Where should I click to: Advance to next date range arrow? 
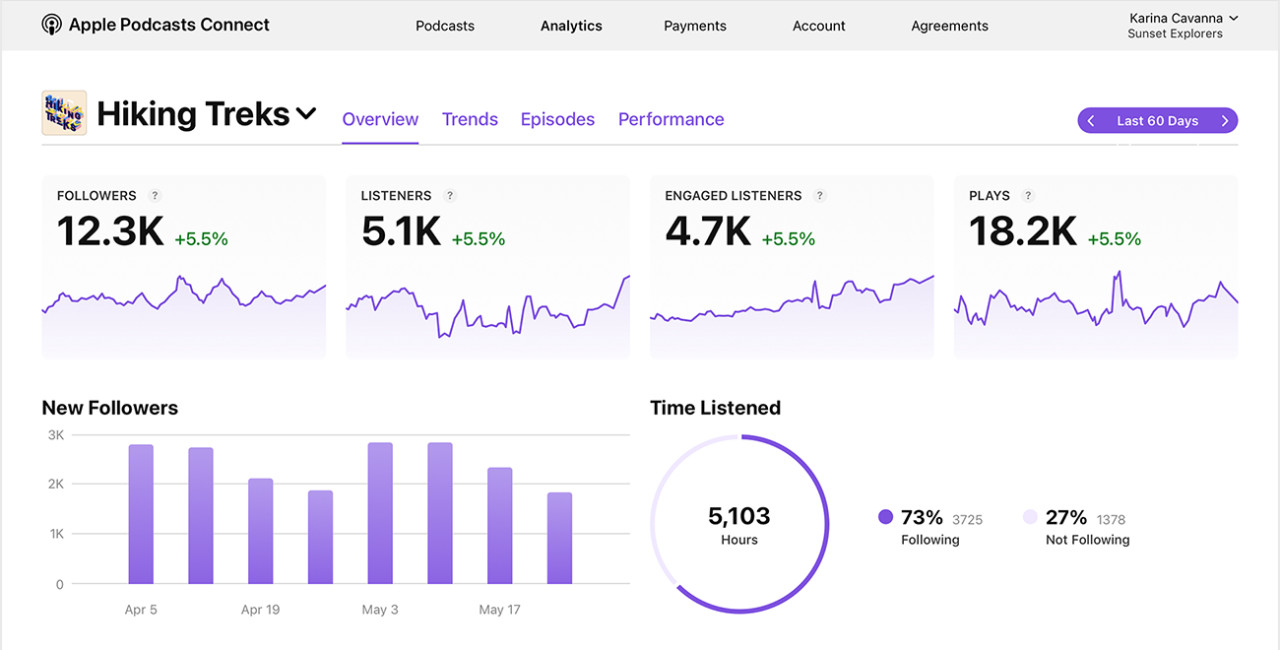pos(1224,121)
